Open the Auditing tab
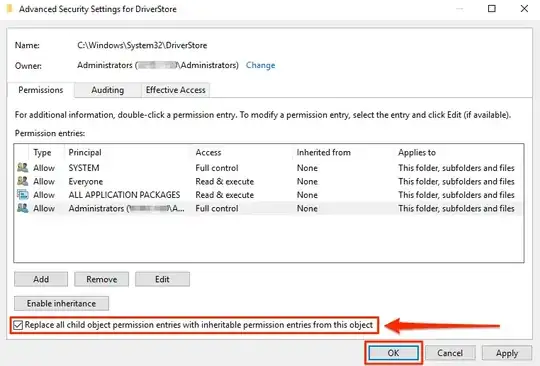This screenshot has height=366, width=540. pyautogui.click(x=107, y=90)
